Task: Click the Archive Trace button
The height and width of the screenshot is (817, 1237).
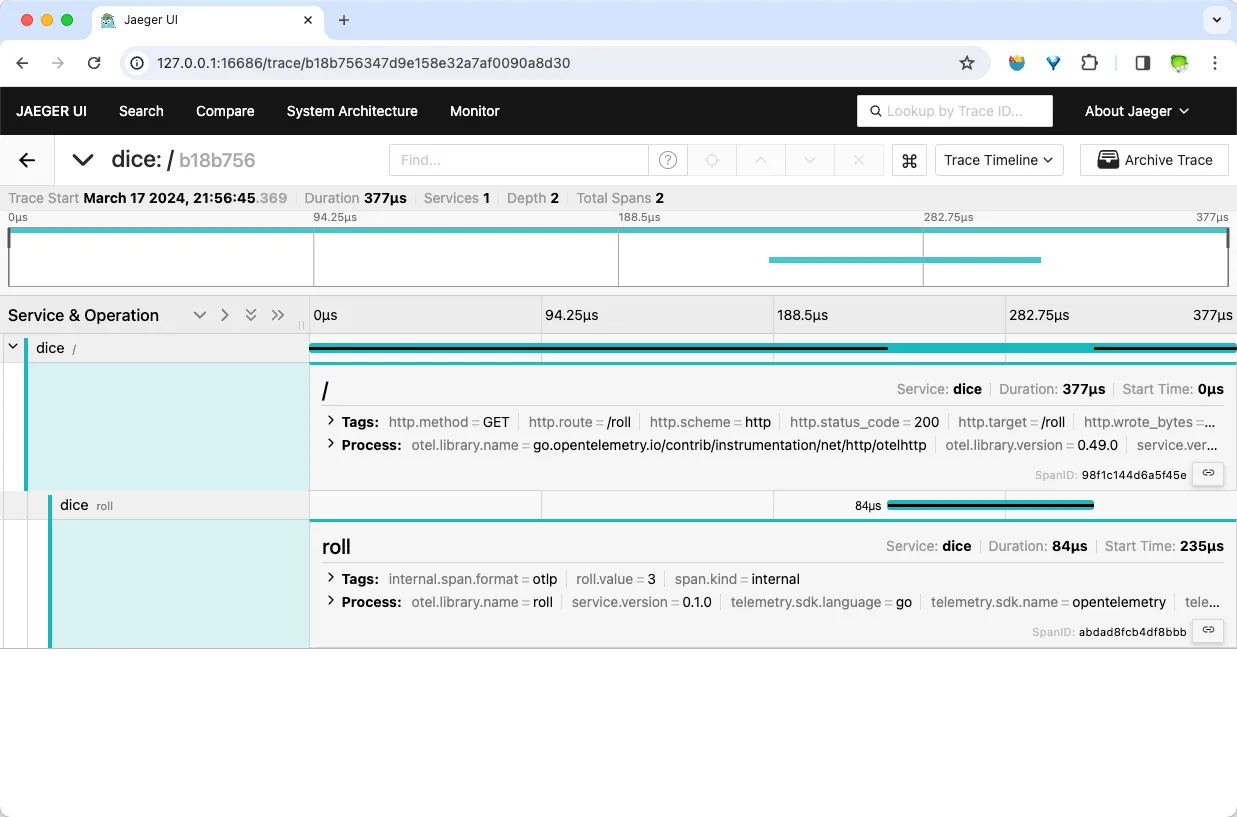Action: (x=1154, y=160)
